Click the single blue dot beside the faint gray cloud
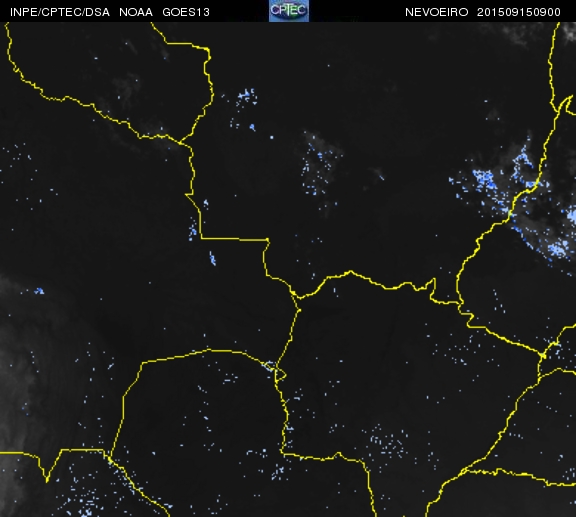The width and height of the screenshot is (576, 517). [x=271, y=137]
